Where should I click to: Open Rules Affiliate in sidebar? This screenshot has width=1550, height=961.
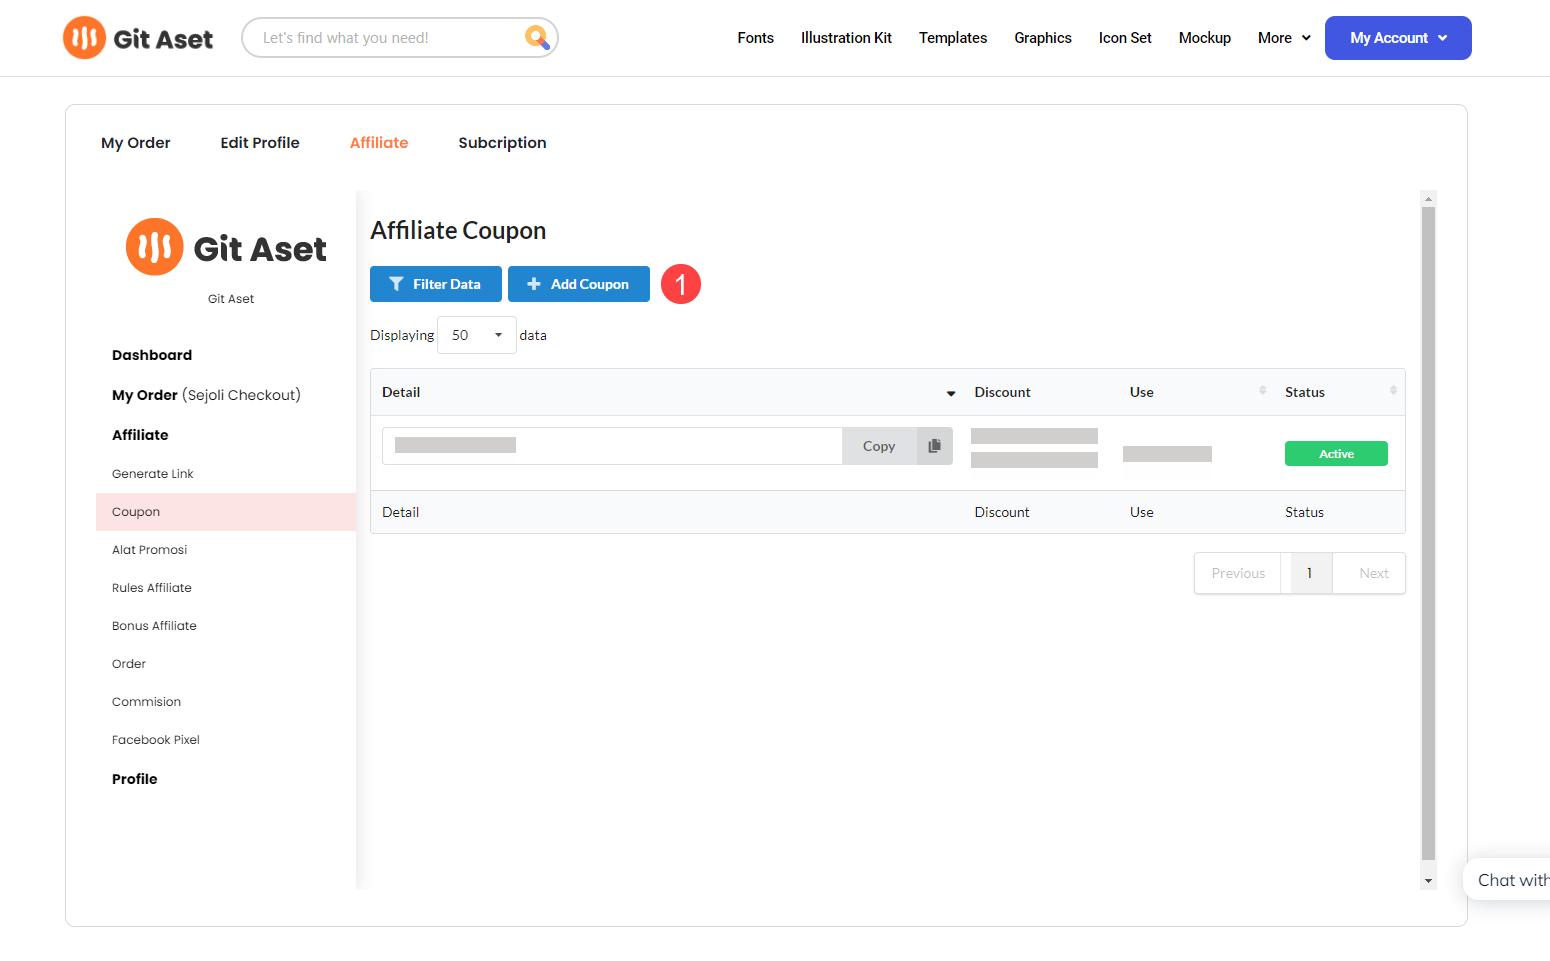coord(152,588)
